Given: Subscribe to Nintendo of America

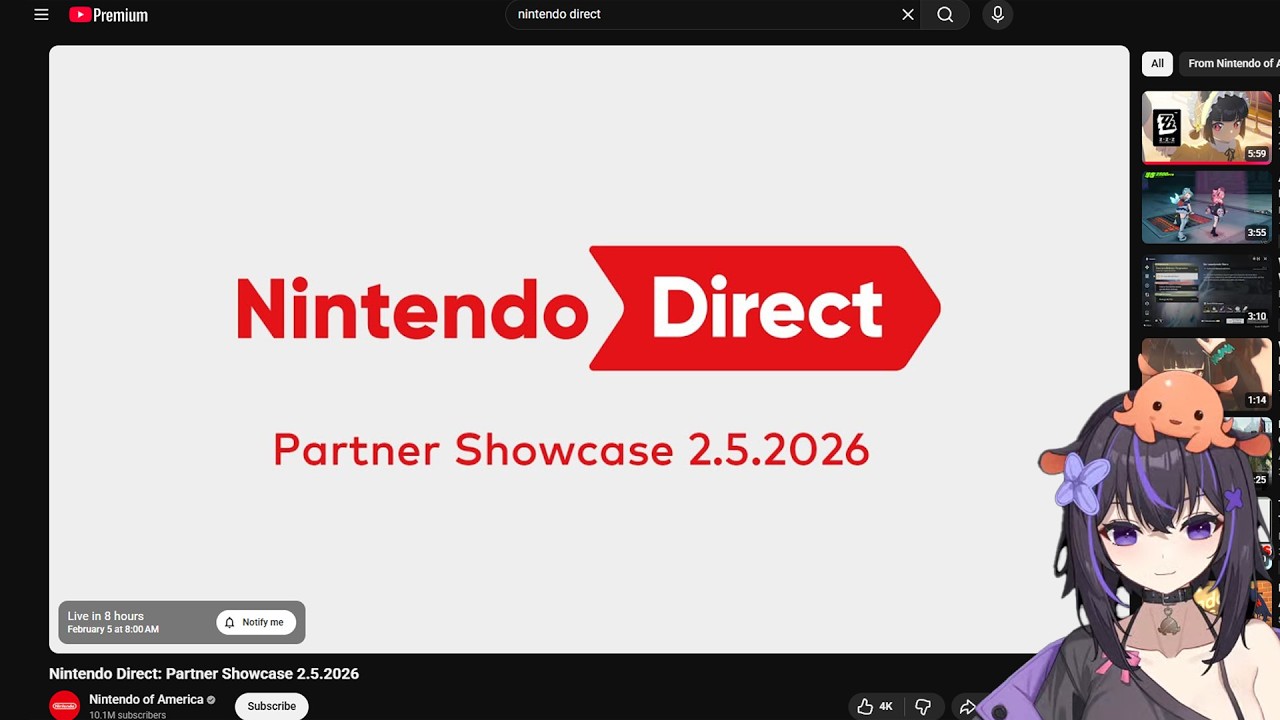Looking at the screenshot, I should point(272,706).
